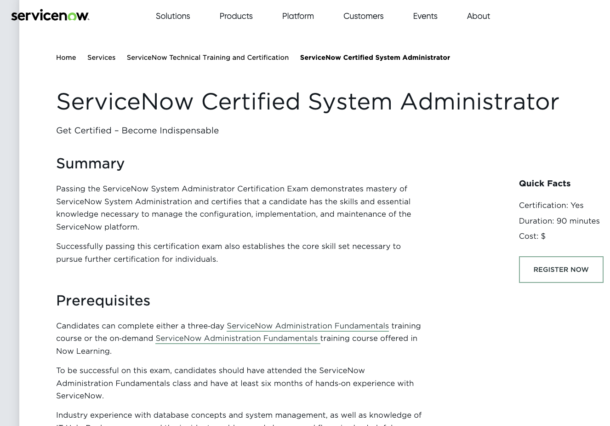Image resolution: width=610 pixels, height=426 pixels.
Task: Expand the About navigation menu
Action: click(x=478, y=16)
